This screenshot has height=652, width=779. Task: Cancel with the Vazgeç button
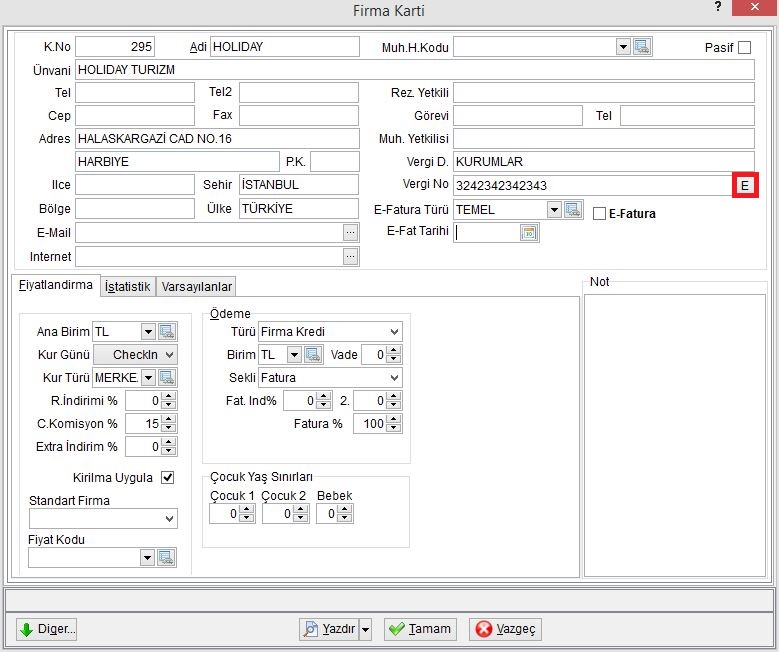pyautogui.click(x=505, y=629)
